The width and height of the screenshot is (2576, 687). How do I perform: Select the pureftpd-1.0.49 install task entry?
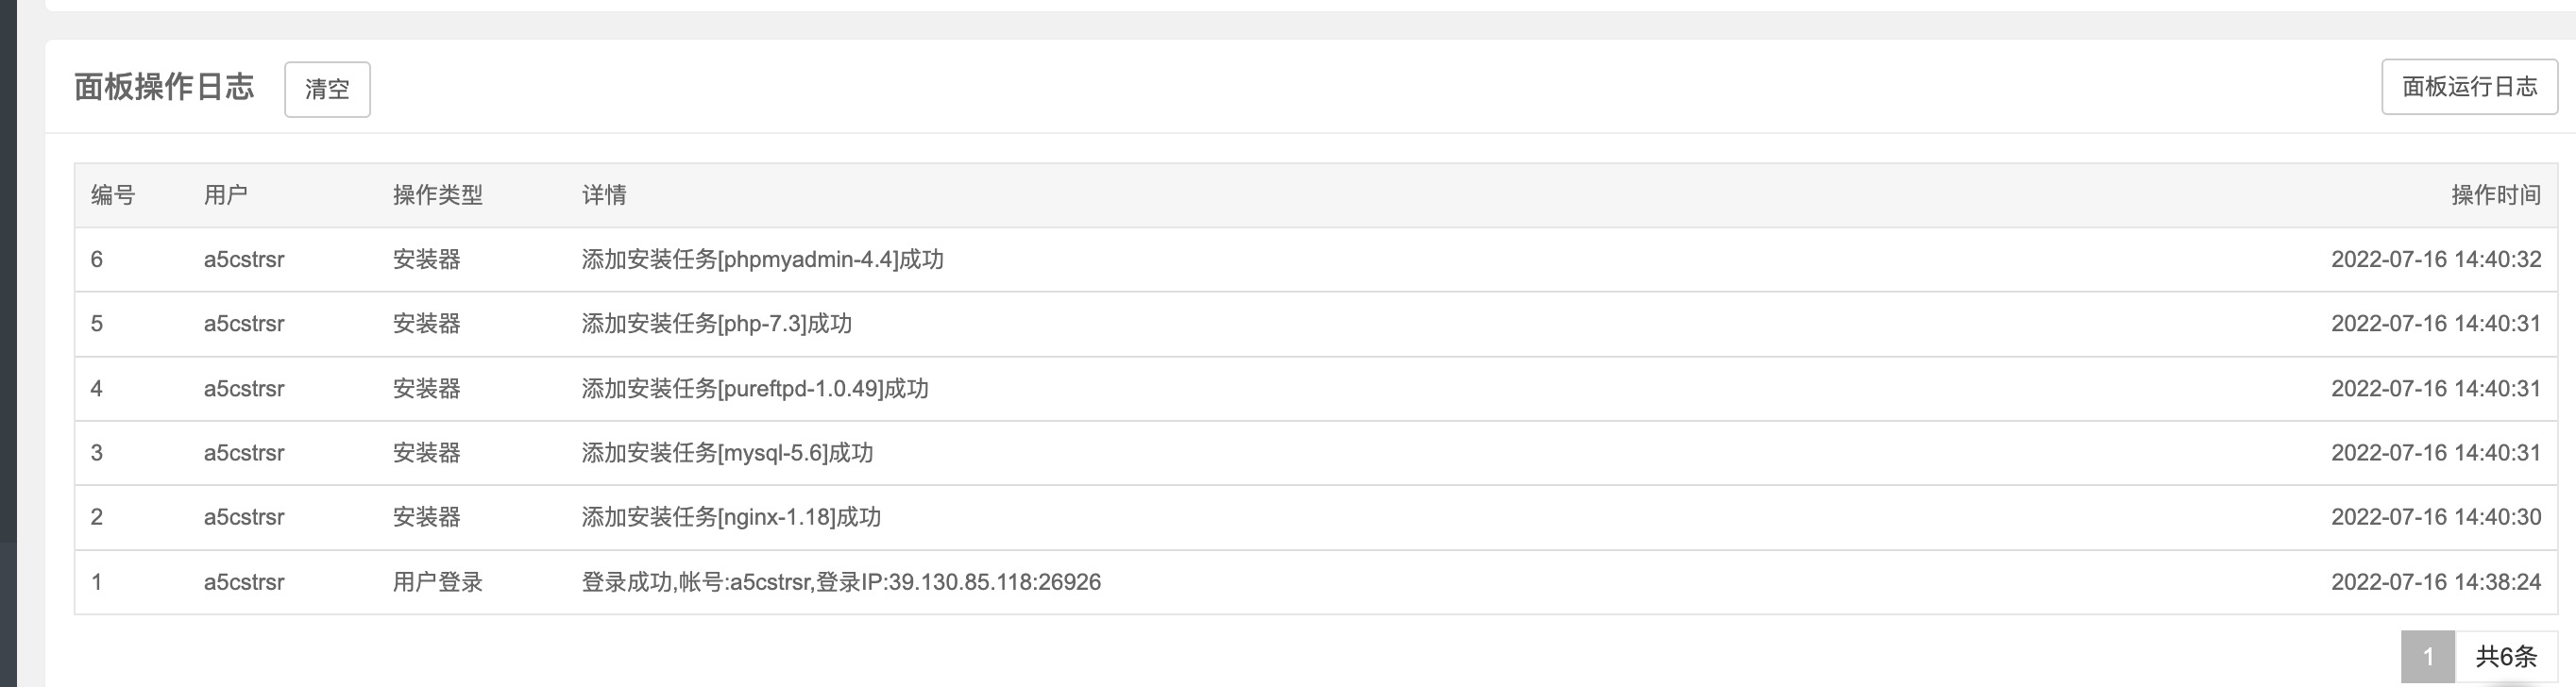coord(754,388)
